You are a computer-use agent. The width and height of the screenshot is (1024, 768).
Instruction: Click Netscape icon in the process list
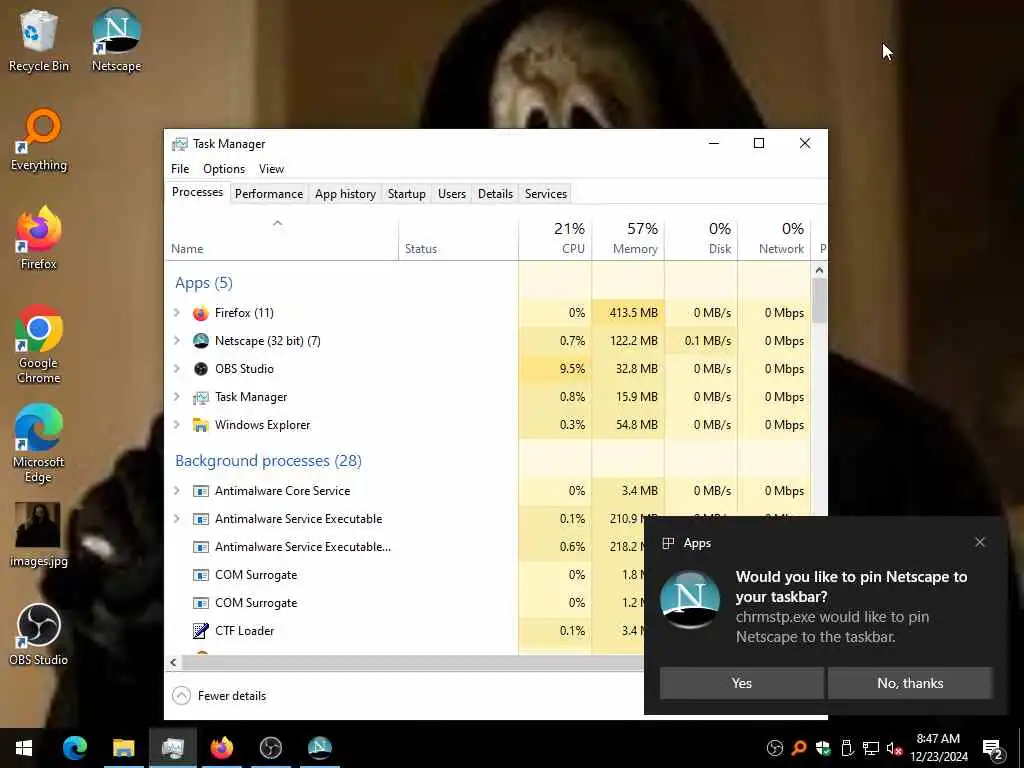click(200, 341)
